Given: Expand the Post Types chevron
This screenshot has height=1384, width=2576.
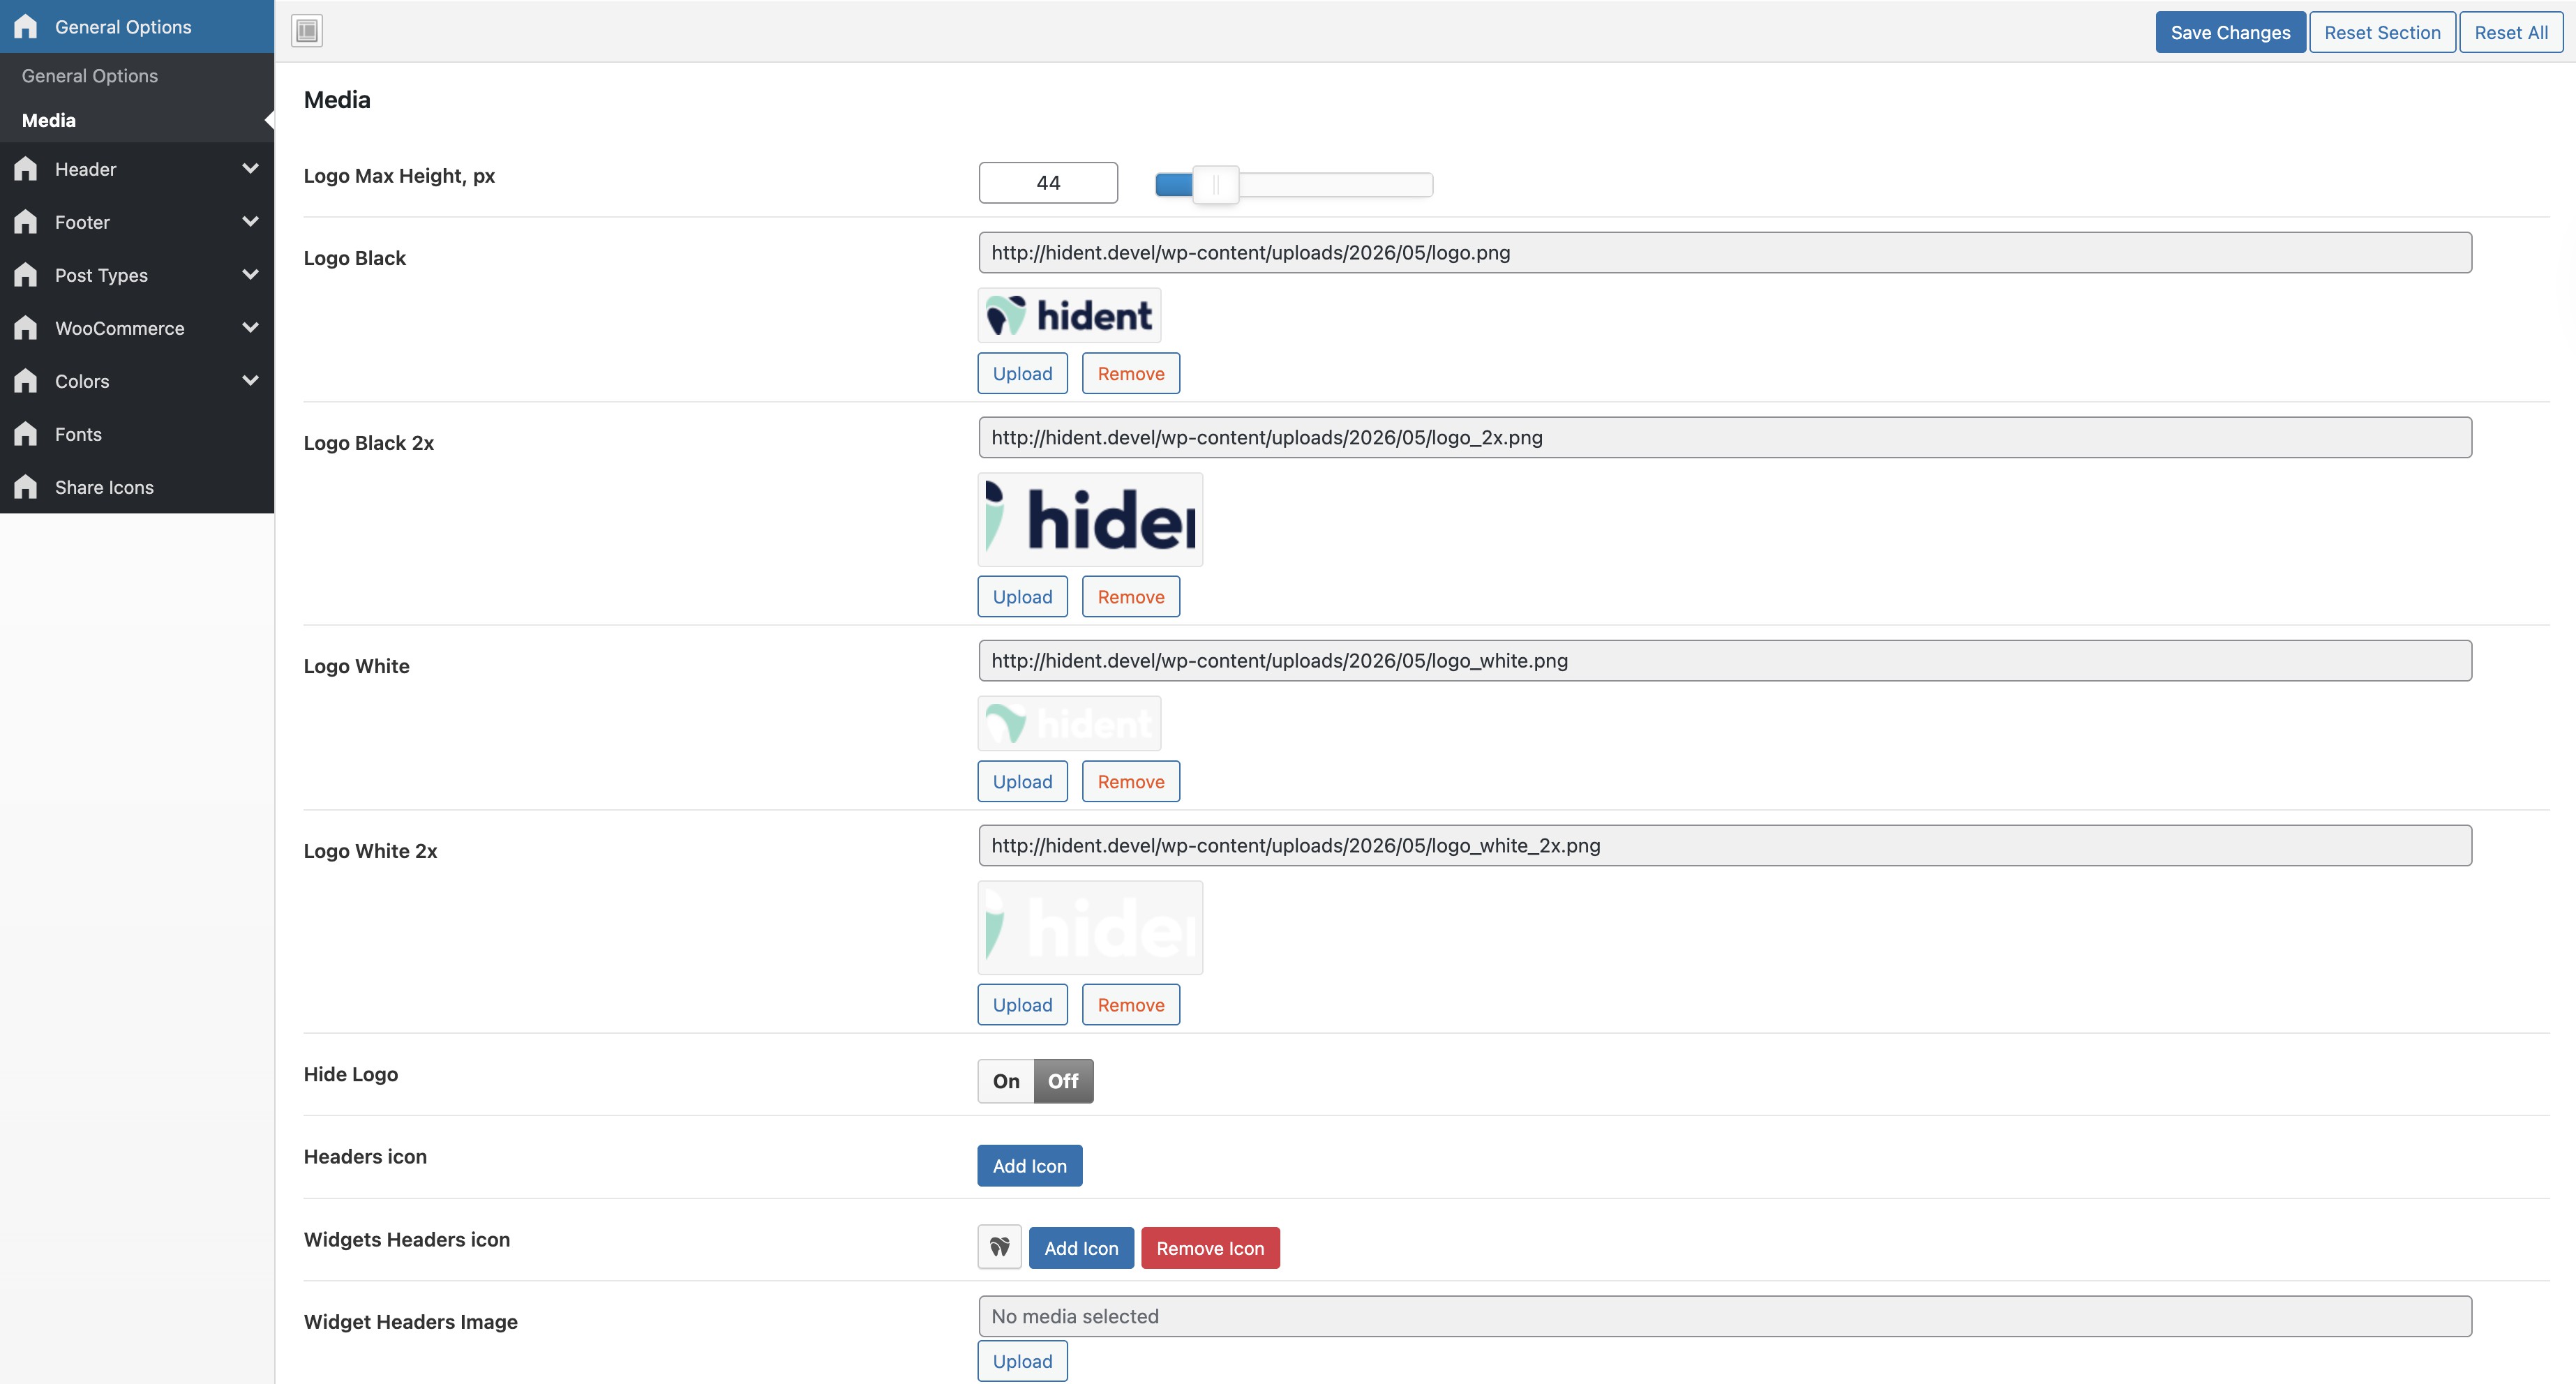Looking at the screenshot, I should 250,274.
